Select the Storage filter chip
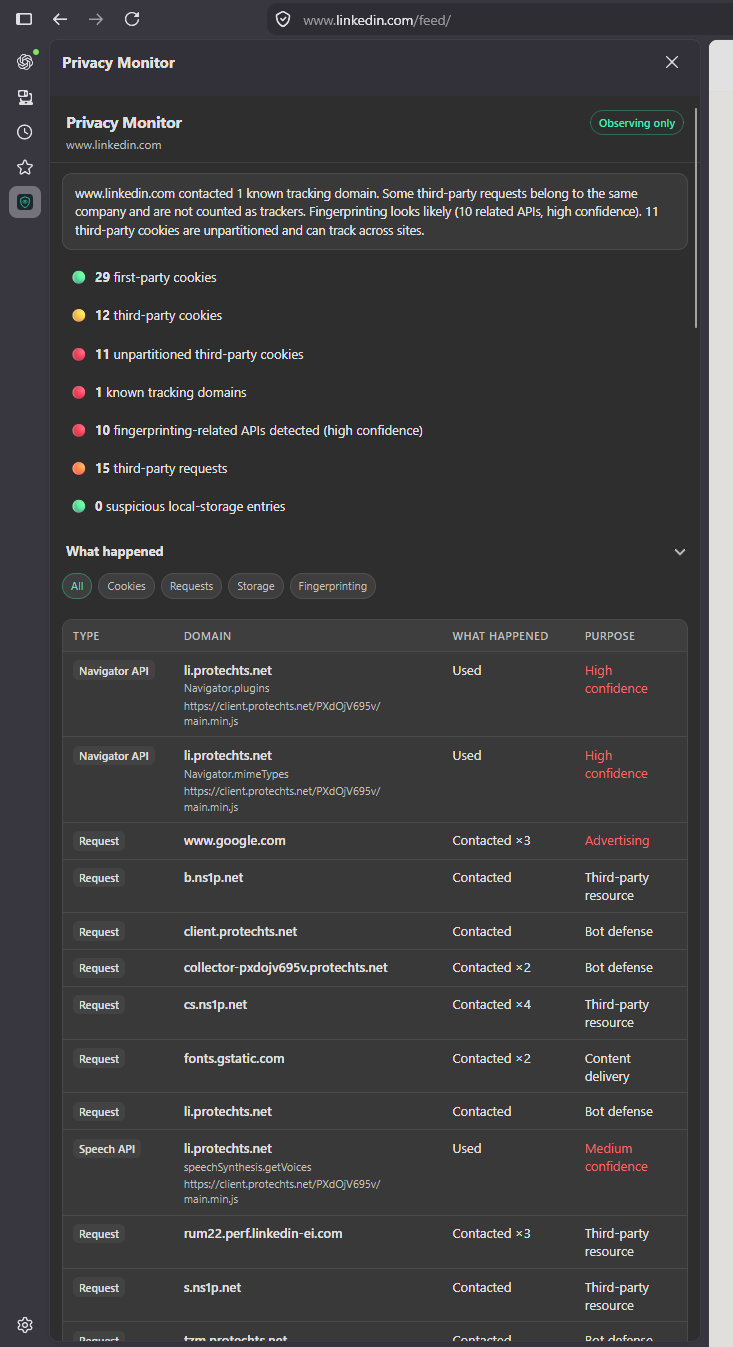The image size is (733, 1347). click(x=256, y=586)
